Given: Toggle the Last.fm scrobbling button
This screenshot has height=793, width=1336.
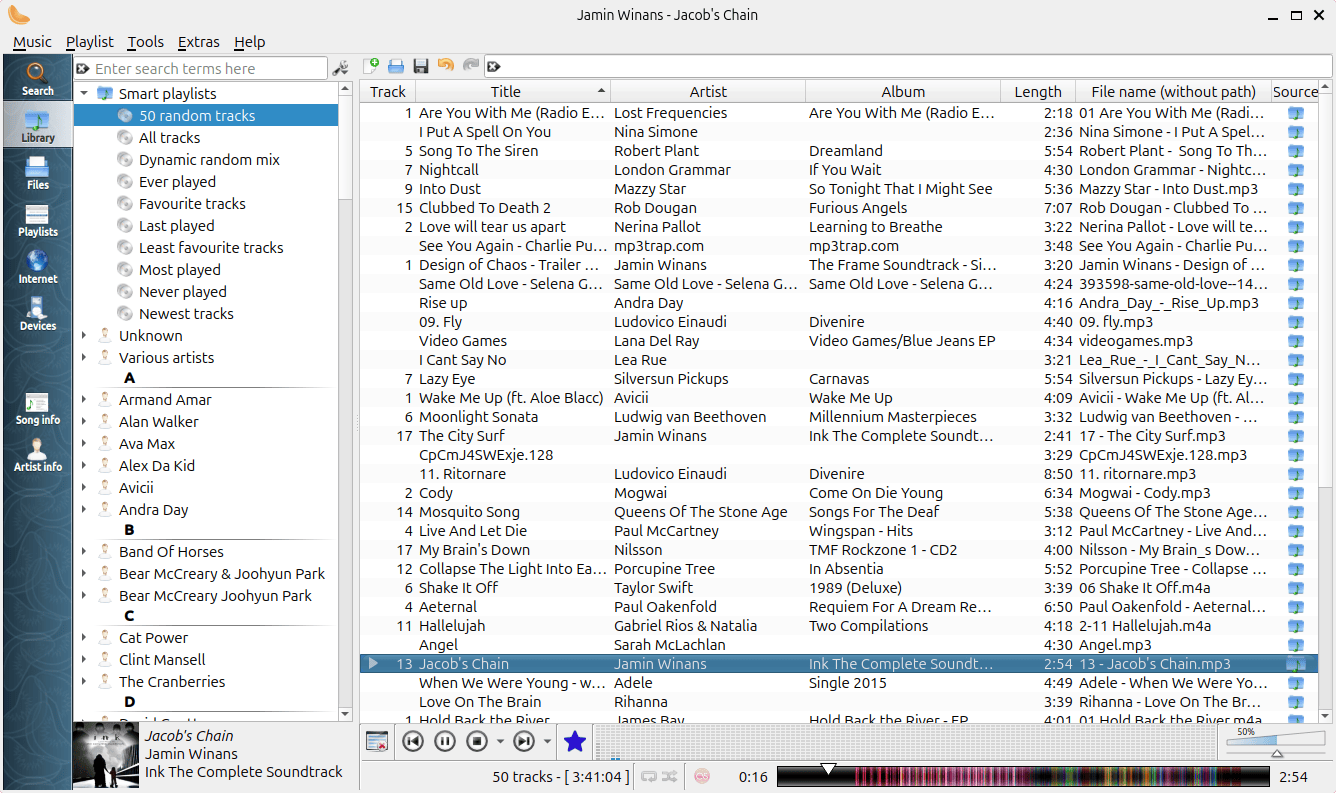Looking at the screenshot, I should 702,776.
